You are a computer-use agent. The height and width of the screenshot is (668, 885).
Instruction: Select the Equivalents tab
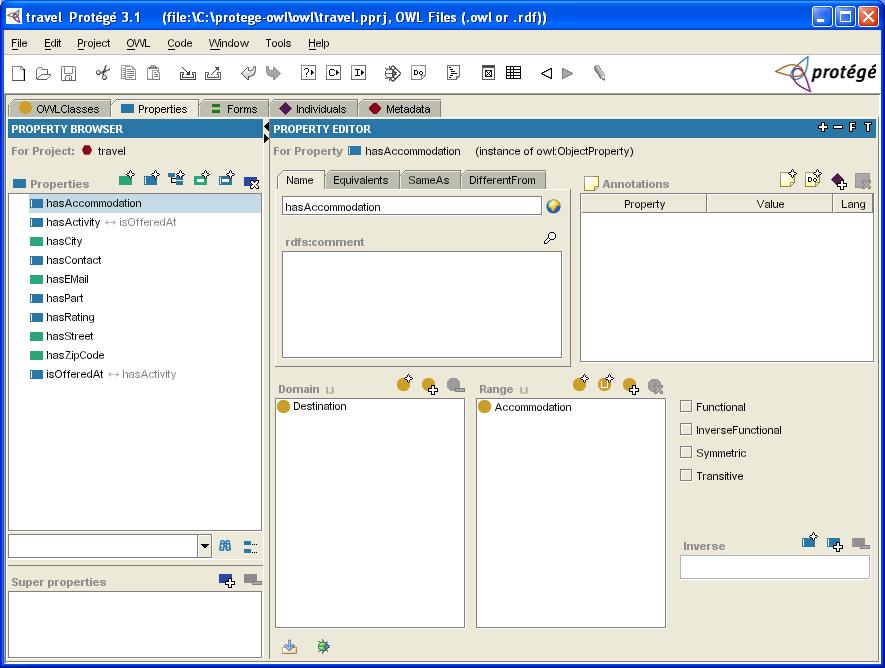[x=361, y=180]
